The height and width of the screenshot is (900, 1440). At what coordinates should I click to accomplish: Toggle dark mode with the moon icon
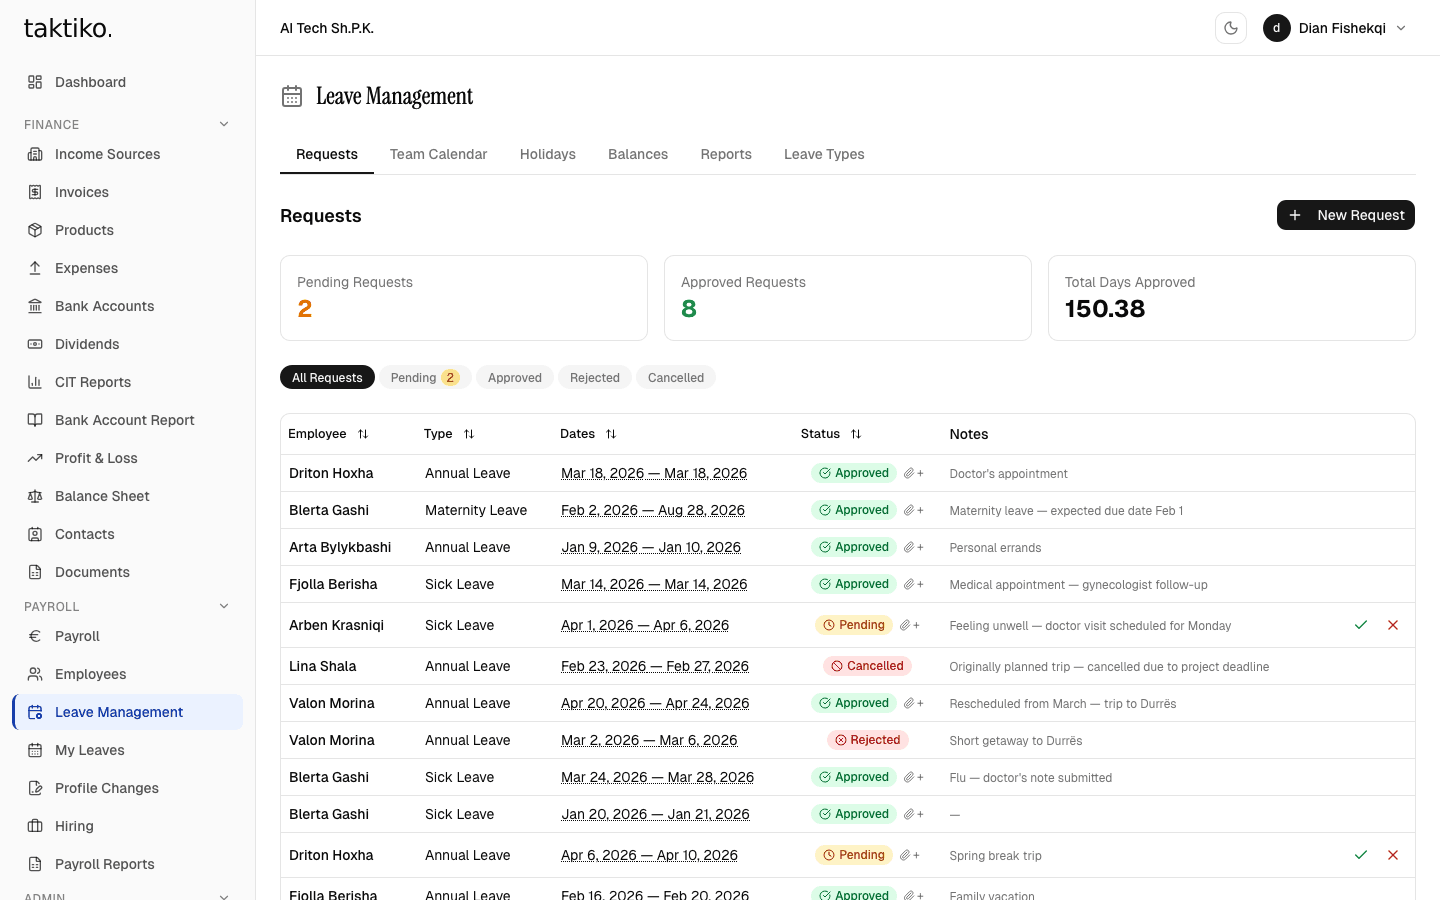coord(1230,28)
